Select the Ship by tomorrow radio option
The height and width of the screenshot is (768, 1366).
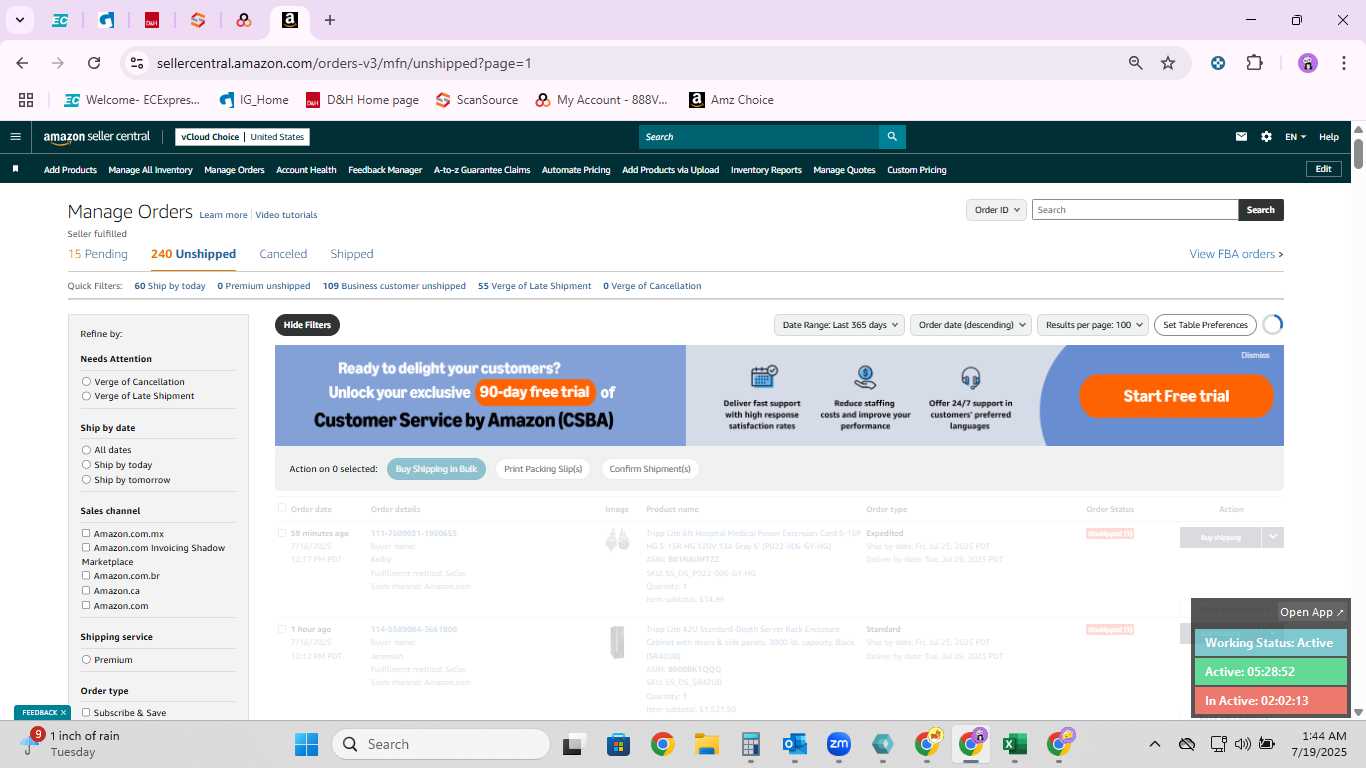(x=86, y=480)
